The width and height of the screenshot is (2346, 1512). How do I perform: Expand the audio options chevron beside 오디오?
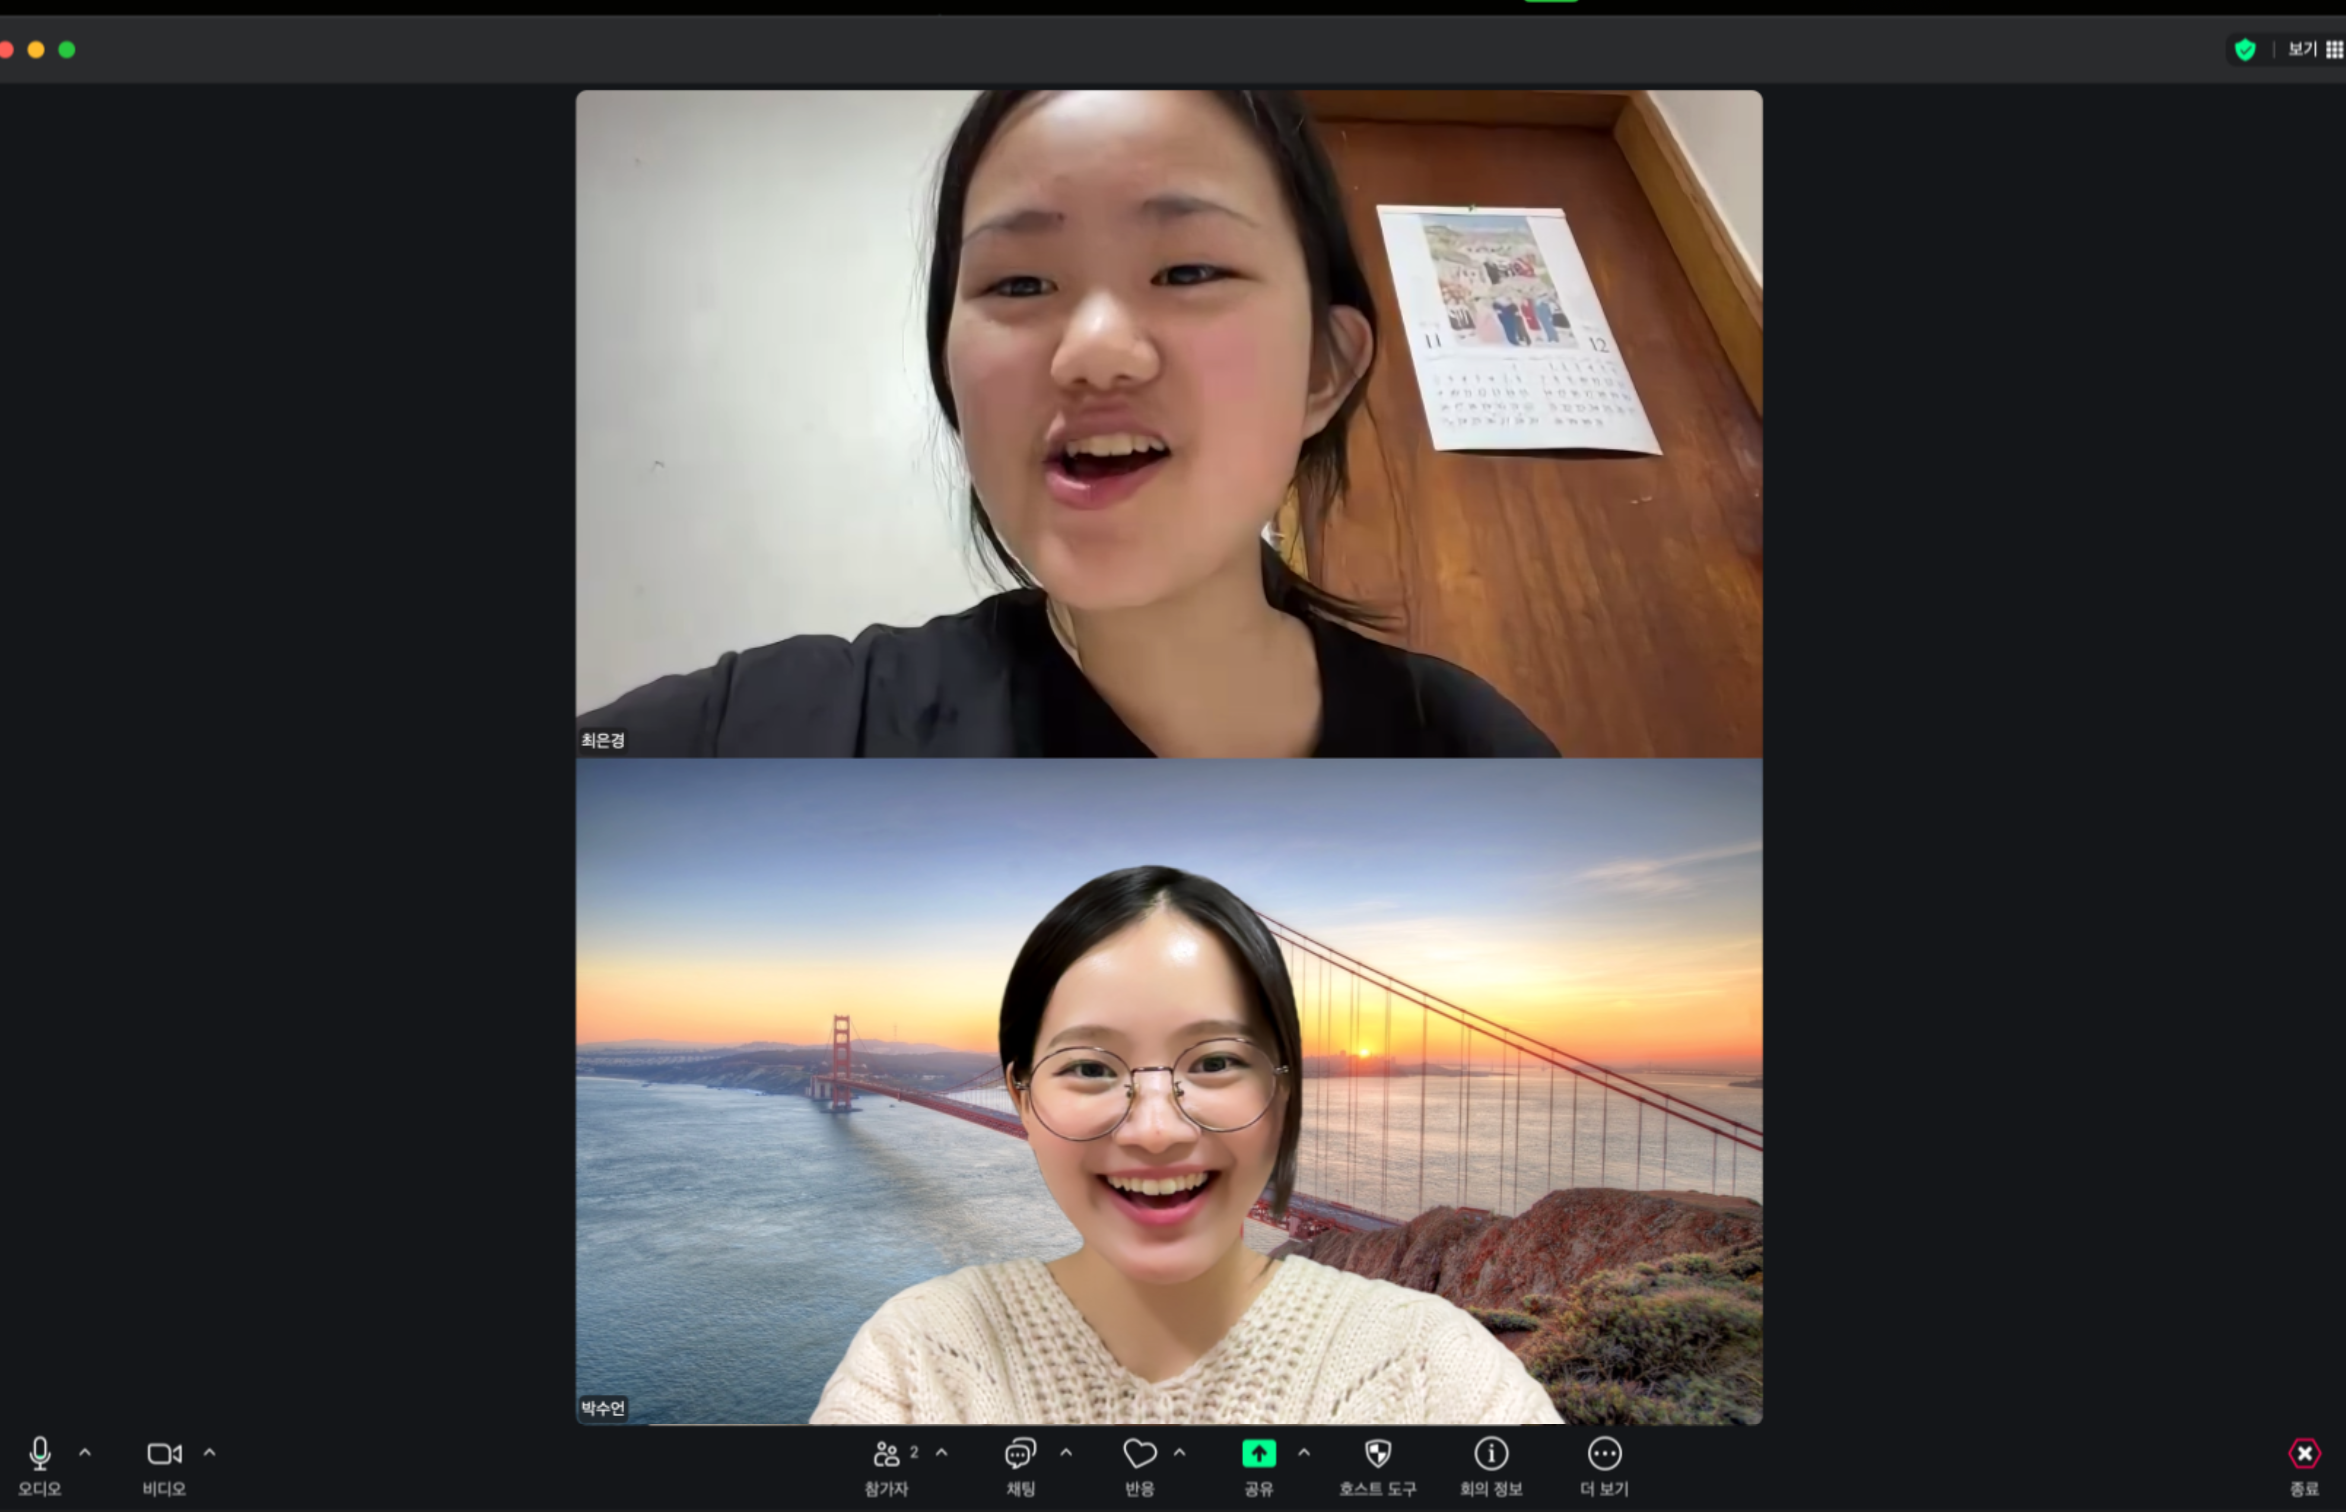(85, 1452)
